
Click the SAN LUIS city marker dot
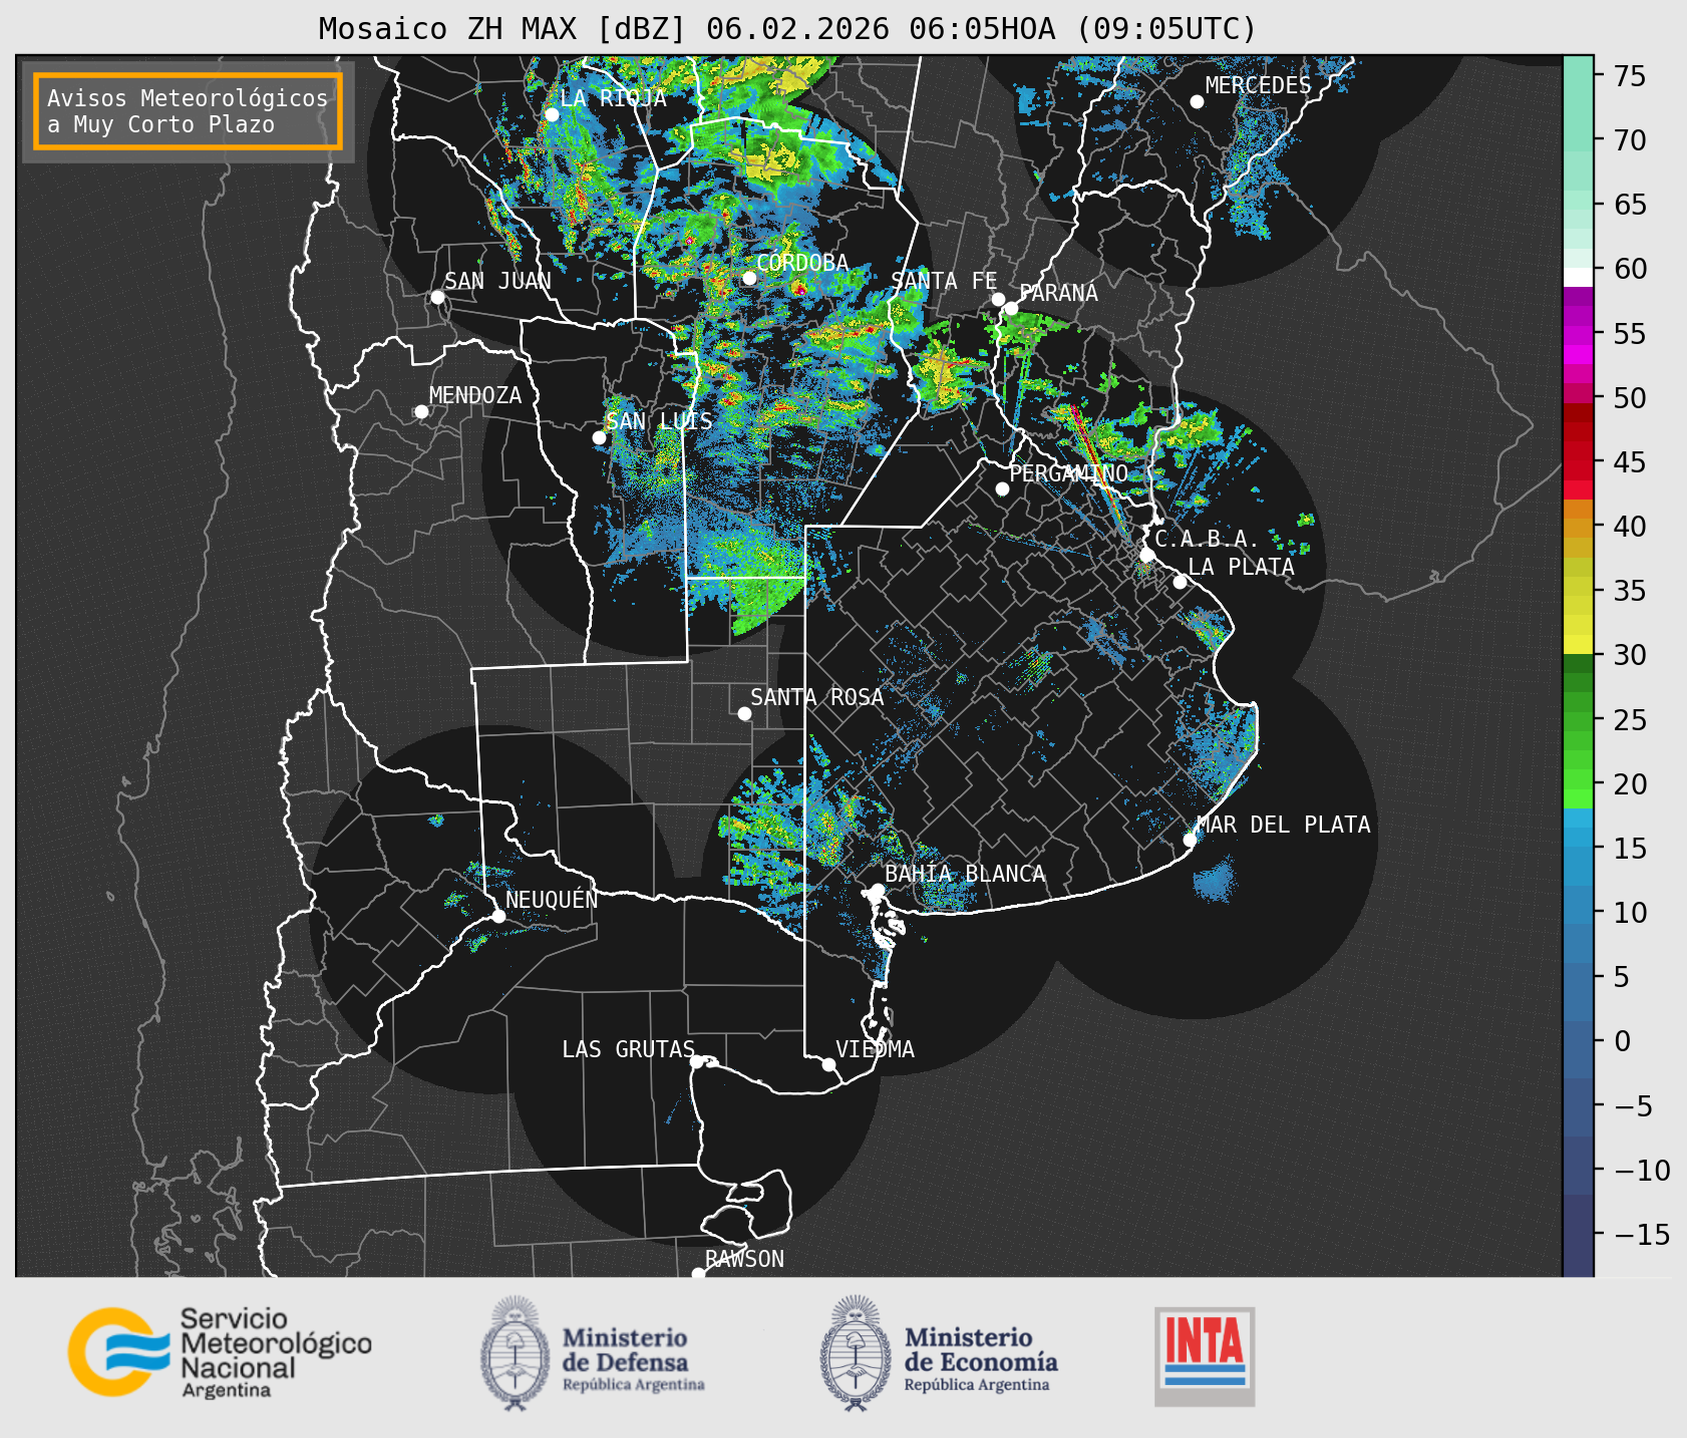599,438
